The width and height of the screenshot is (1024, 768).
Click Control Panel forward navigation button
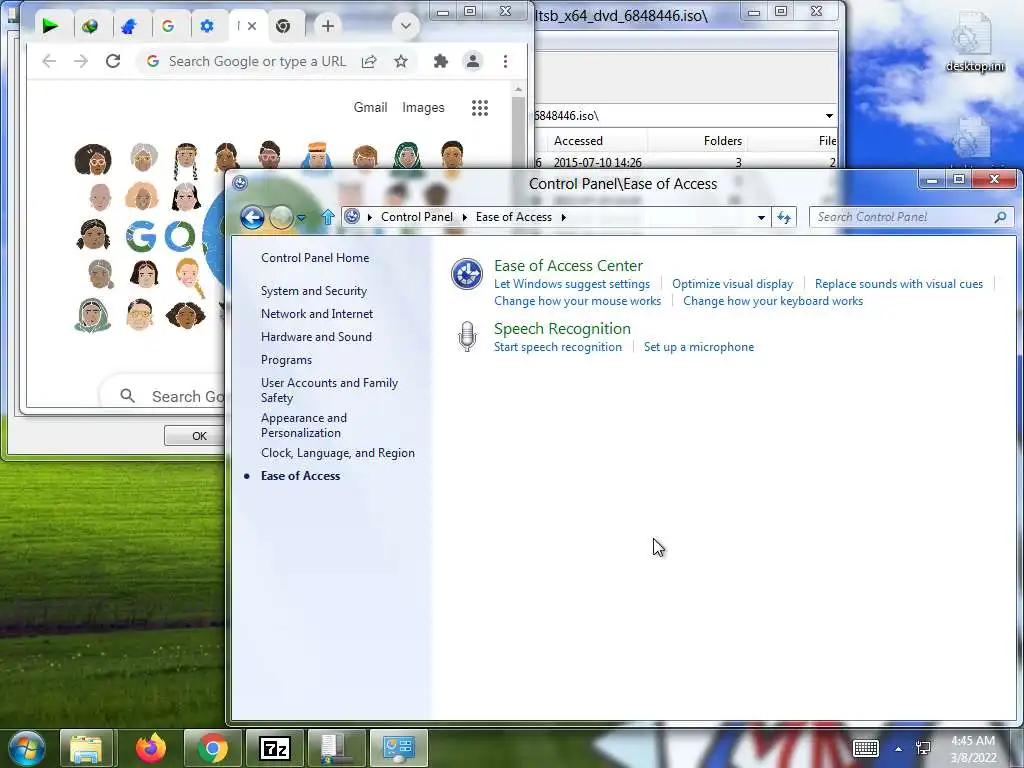tap(281, 217)
